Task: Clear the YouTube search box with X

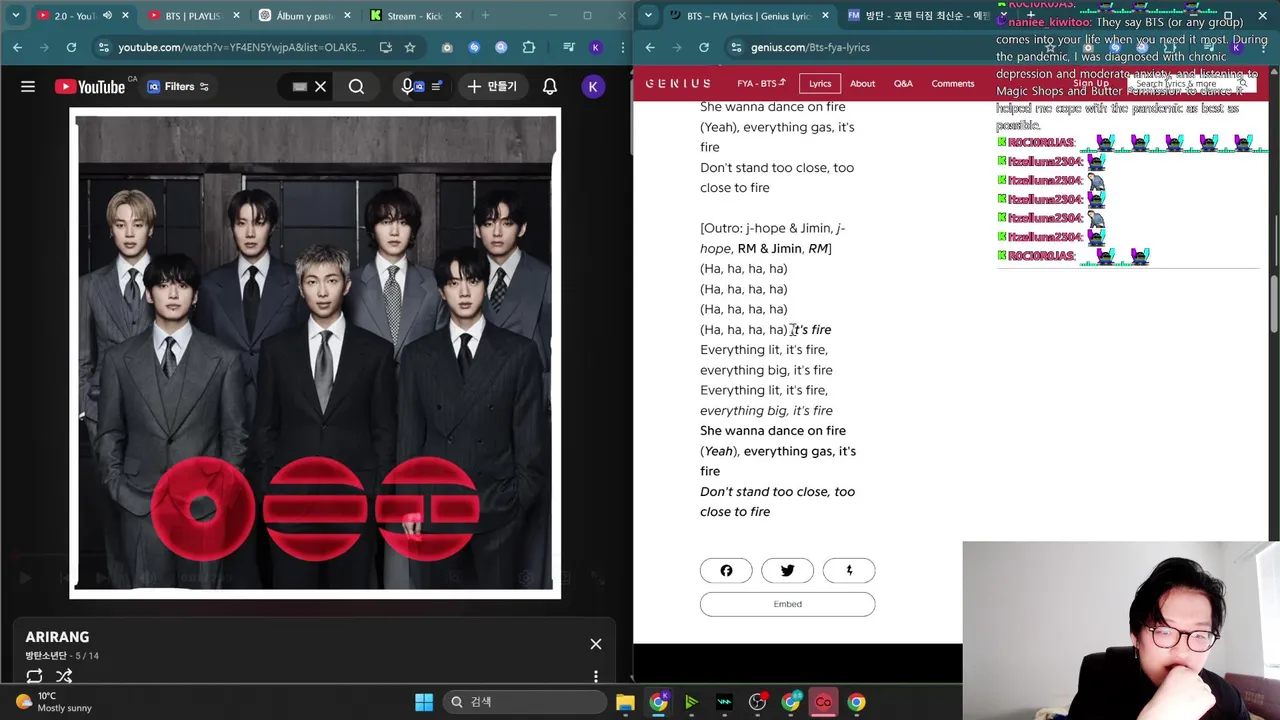Action: [x=320, y=87]
